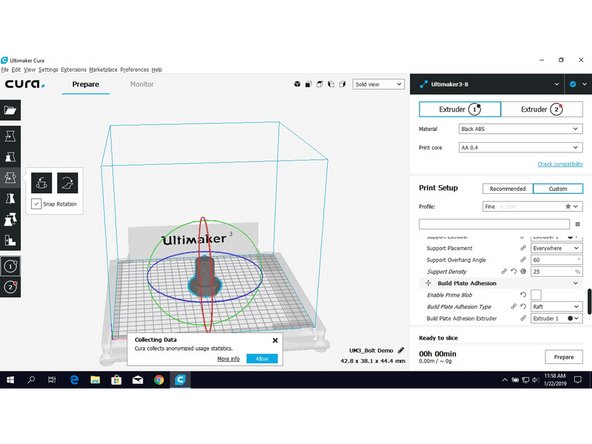
Task: Open Google Chrome from the taskbar
Action: pos(159,380)
